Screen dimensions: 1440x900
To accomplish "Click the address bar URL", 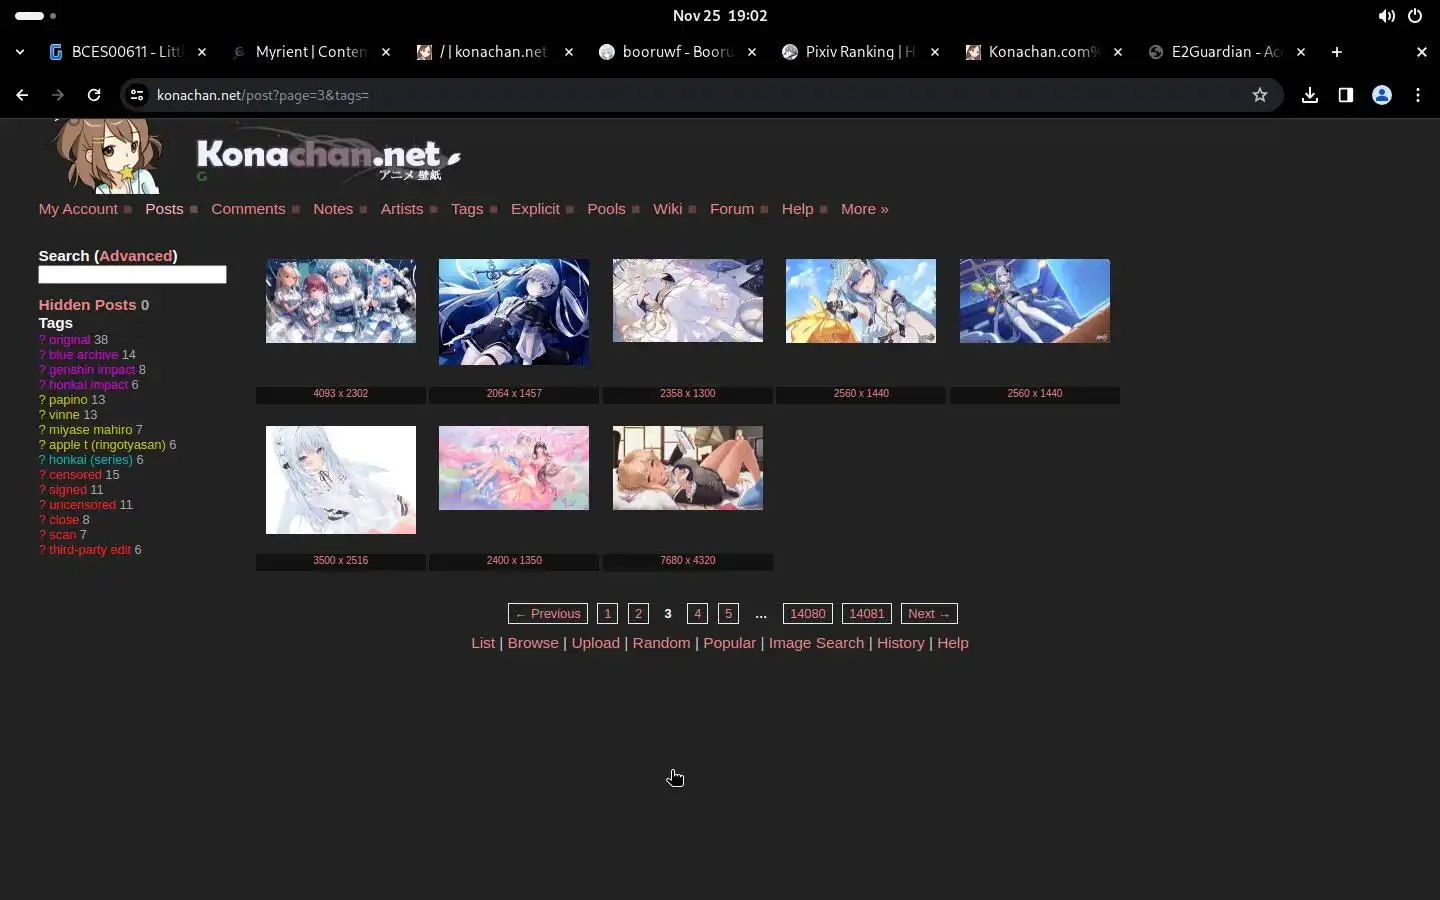I will tap(263, 95).
